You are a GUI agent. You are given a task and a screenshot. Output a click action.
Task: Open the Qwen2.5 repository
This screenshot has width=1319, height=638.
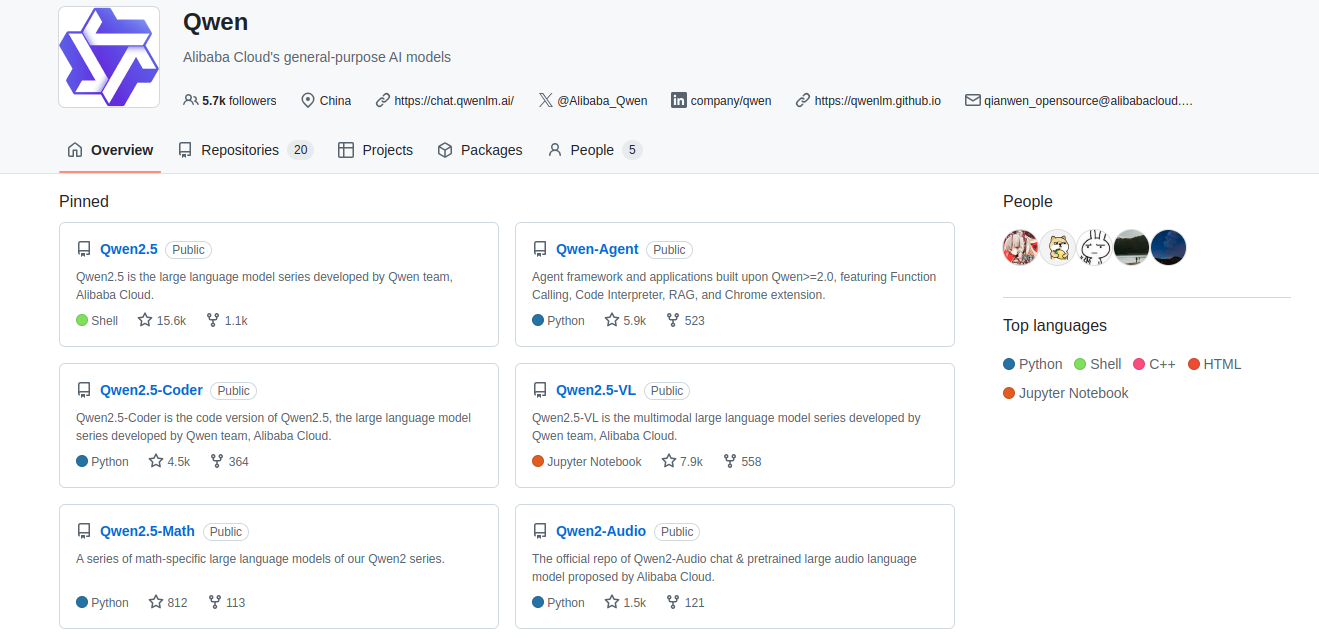coord(129,249)
